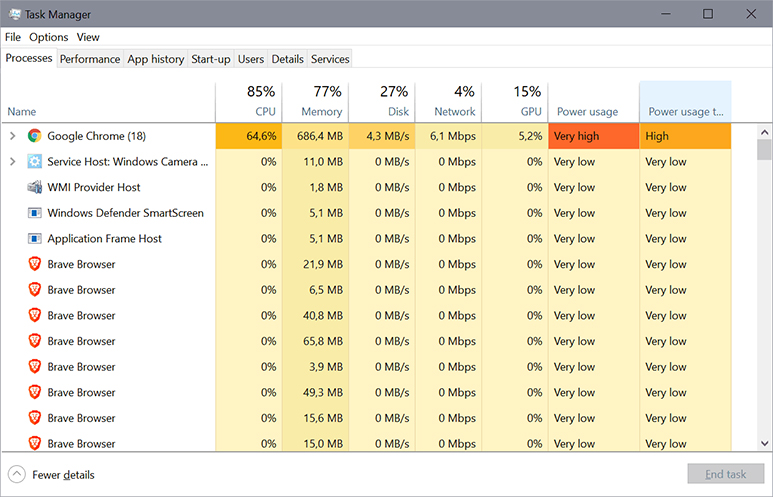
Task: Switch to the Start-up tab
Action: 211,59
